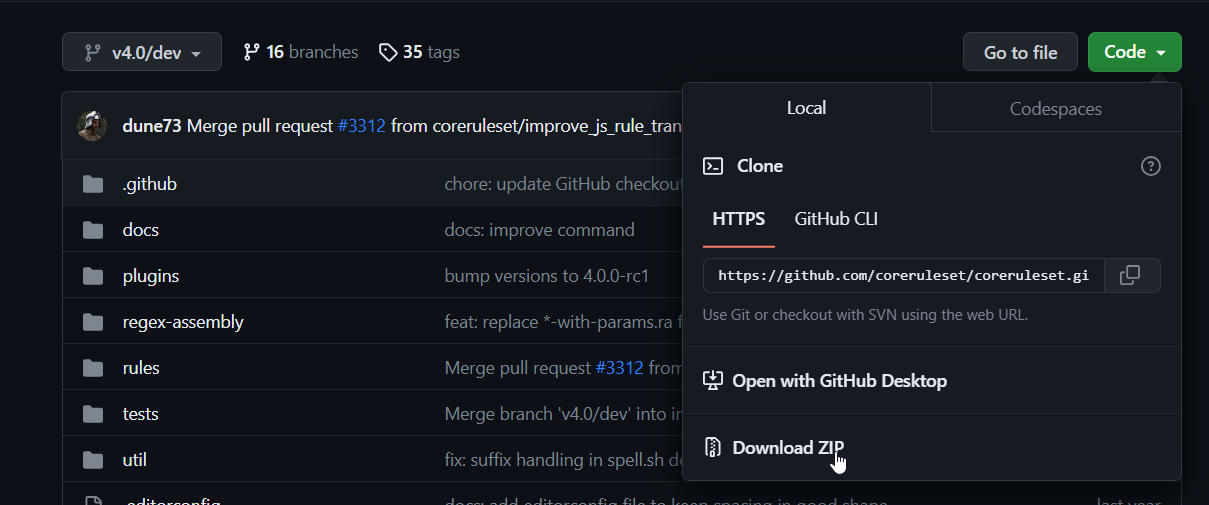Open commit 'feat: replace *-with-params.ra'
Viewport: 1209px width, 505px height.
563,322
